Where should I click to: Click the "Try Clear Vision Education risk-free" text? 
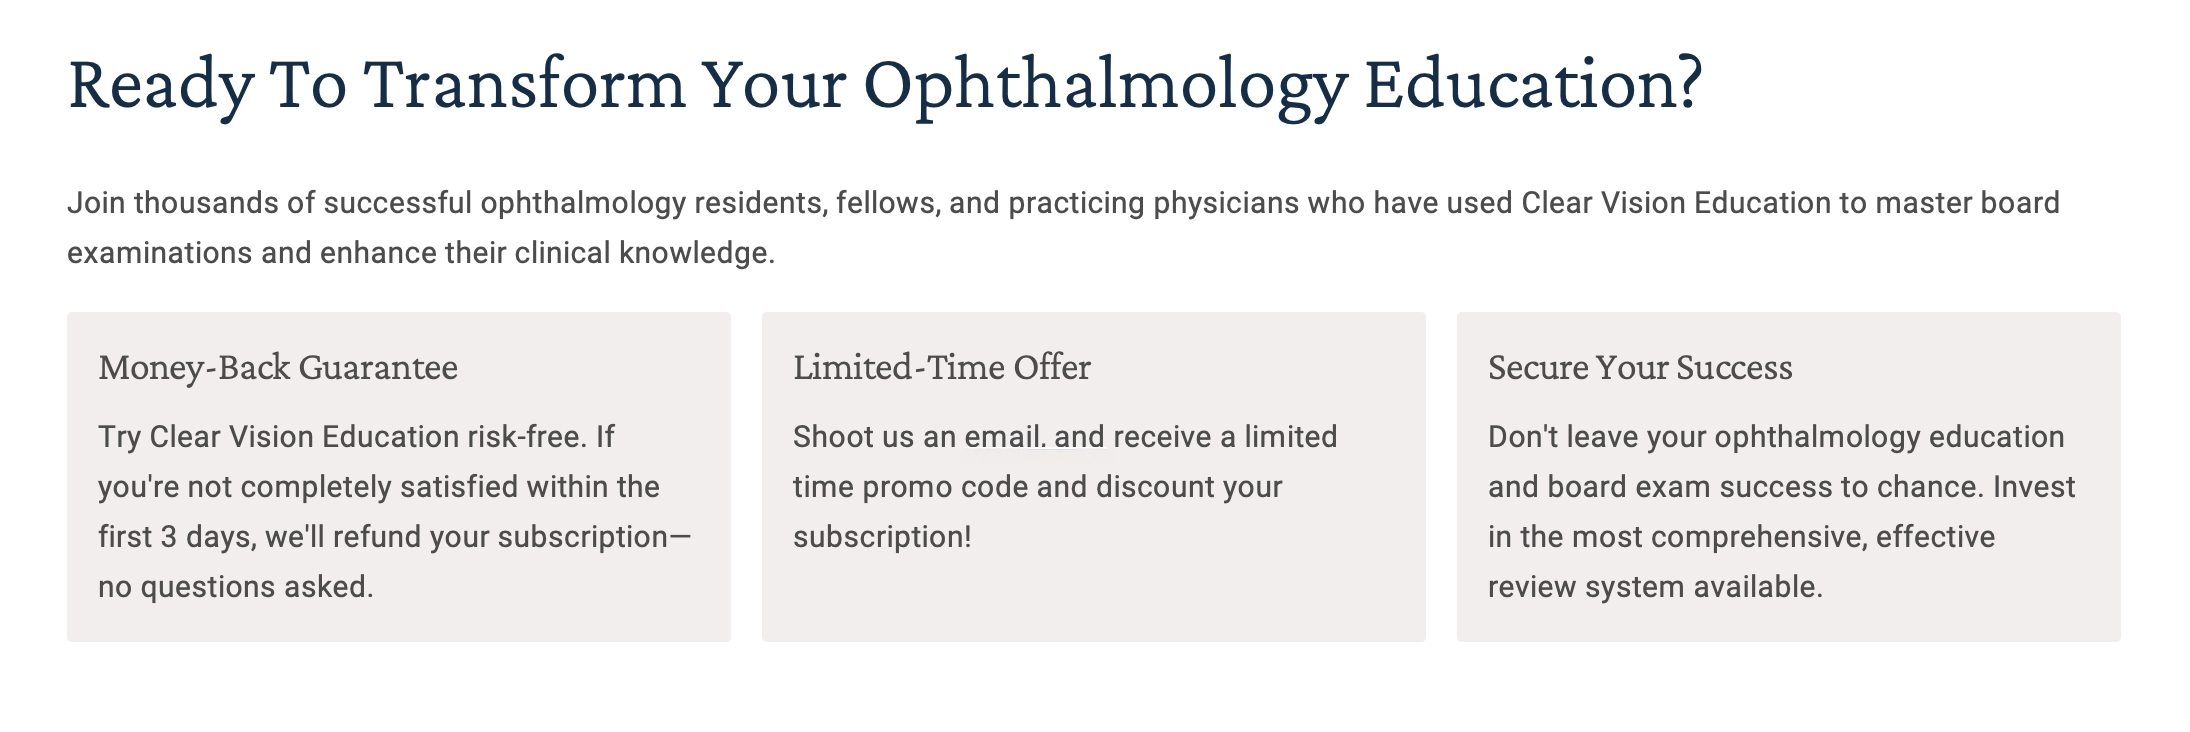(x=341, y=437)
